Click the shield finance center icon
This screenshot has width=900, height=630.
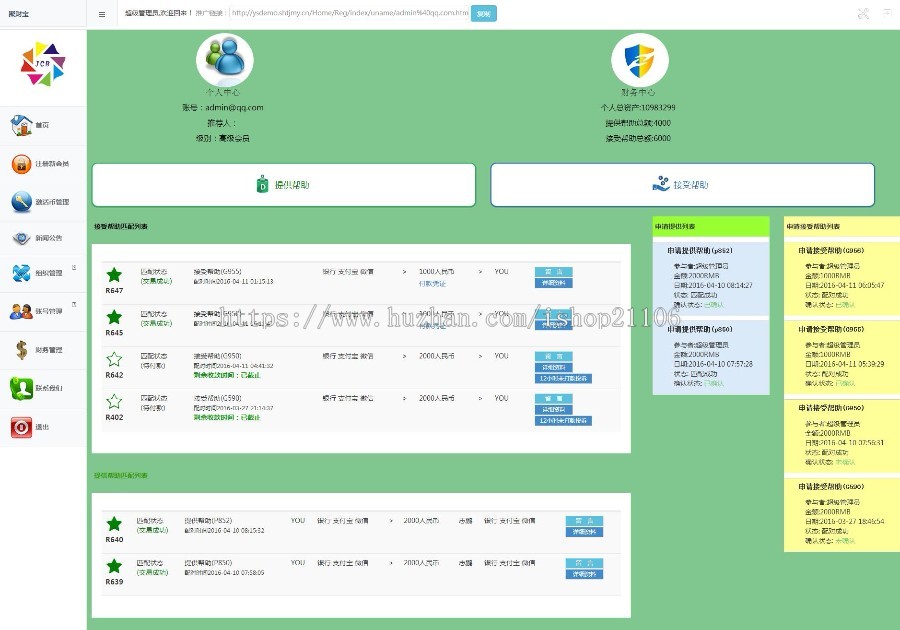(x=639, y=60)
